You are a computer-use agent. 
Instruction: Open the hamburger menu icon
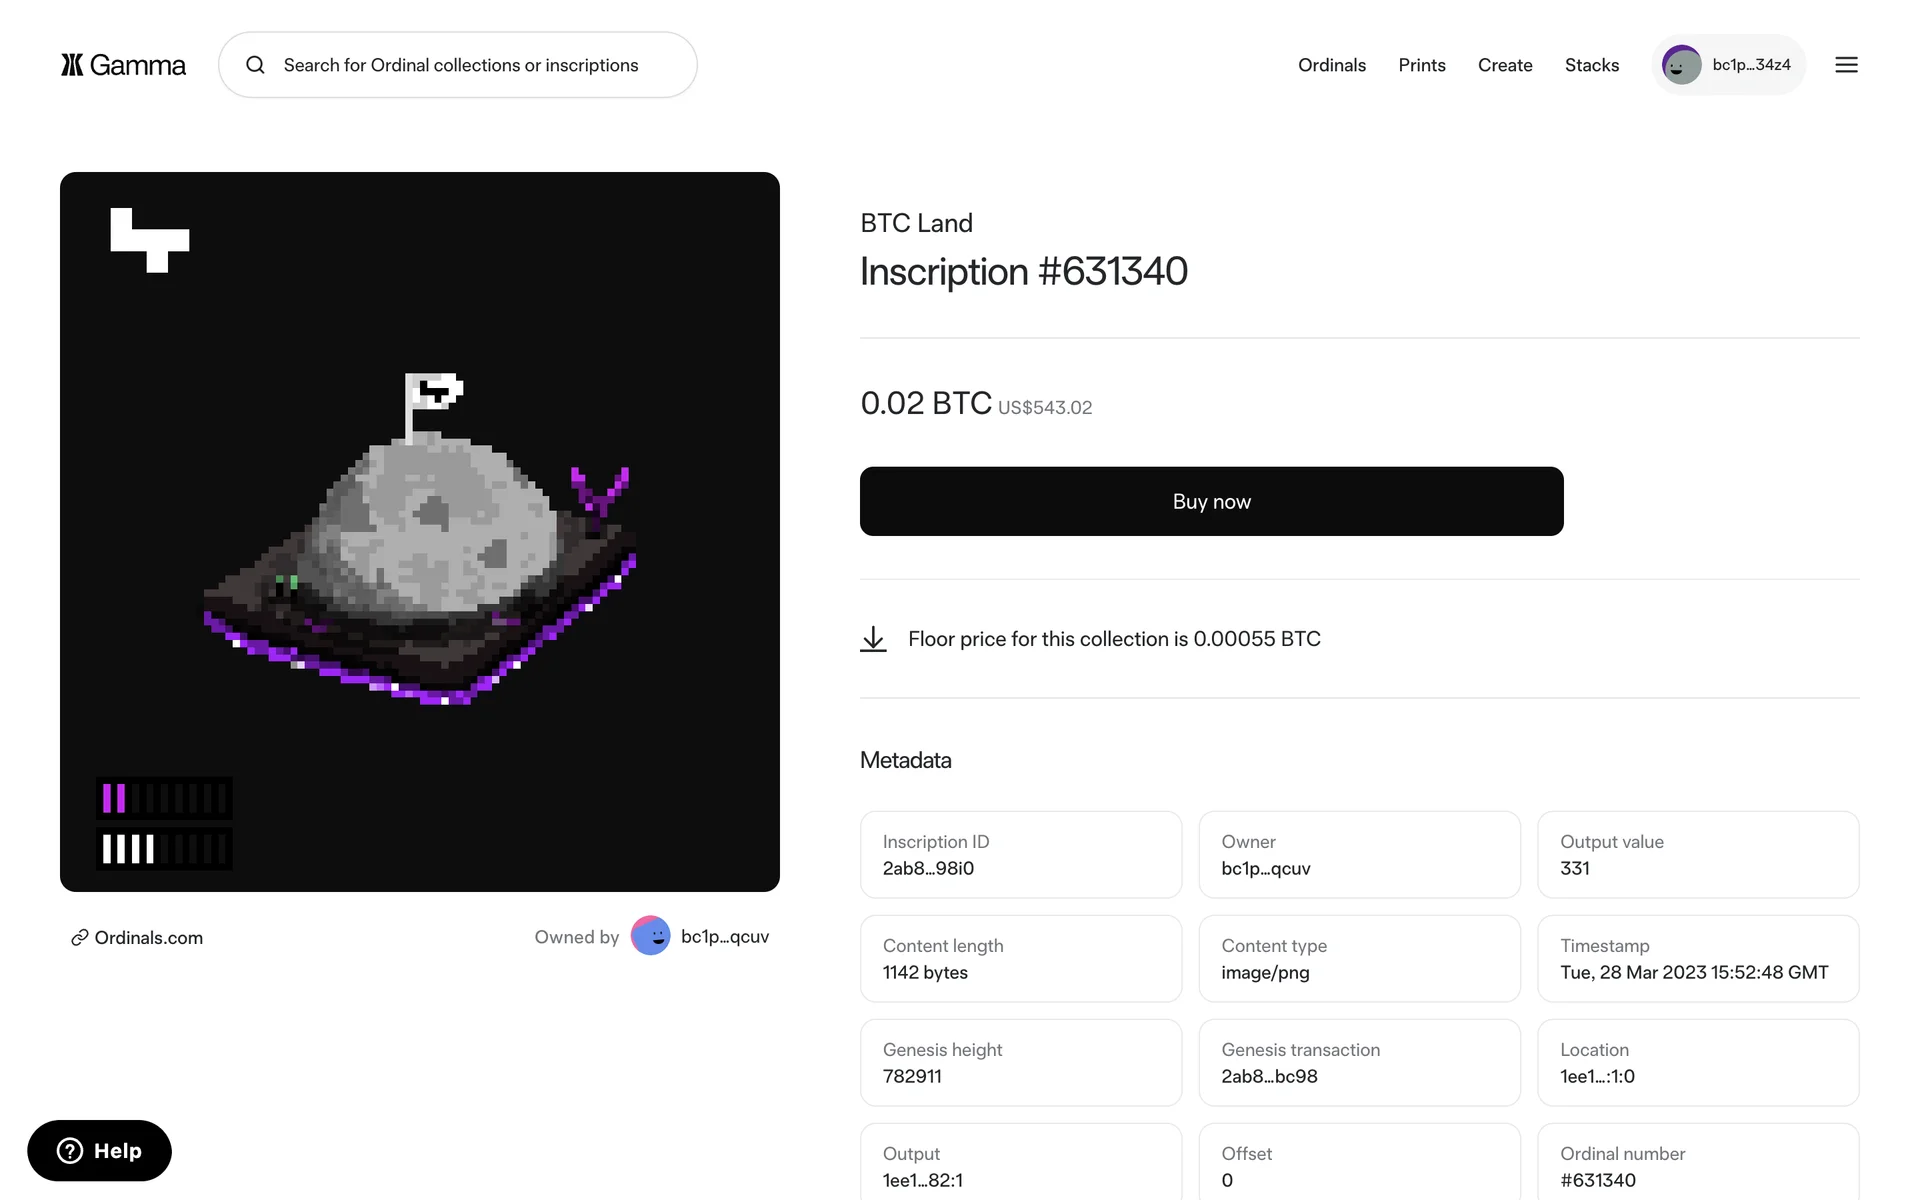click(1846, 65)
